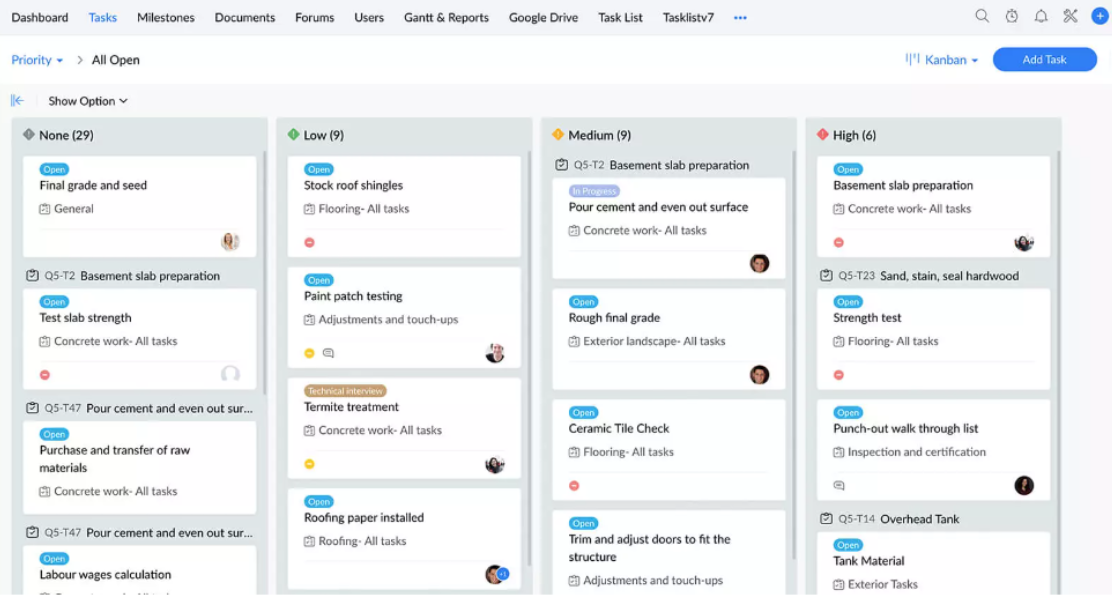Open the Task List tab
This screenshot has width=1112, height=595.
620,17
